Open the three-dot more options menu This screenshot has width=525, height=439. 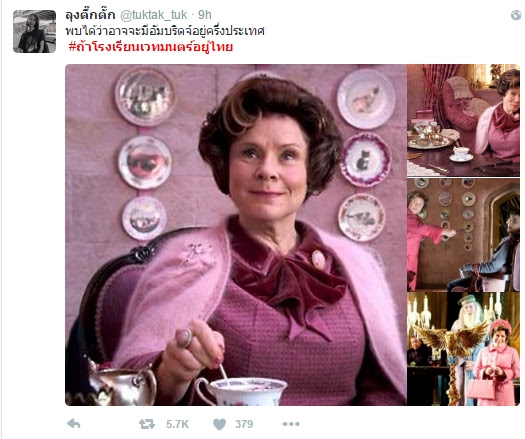(x=291, y=424)
